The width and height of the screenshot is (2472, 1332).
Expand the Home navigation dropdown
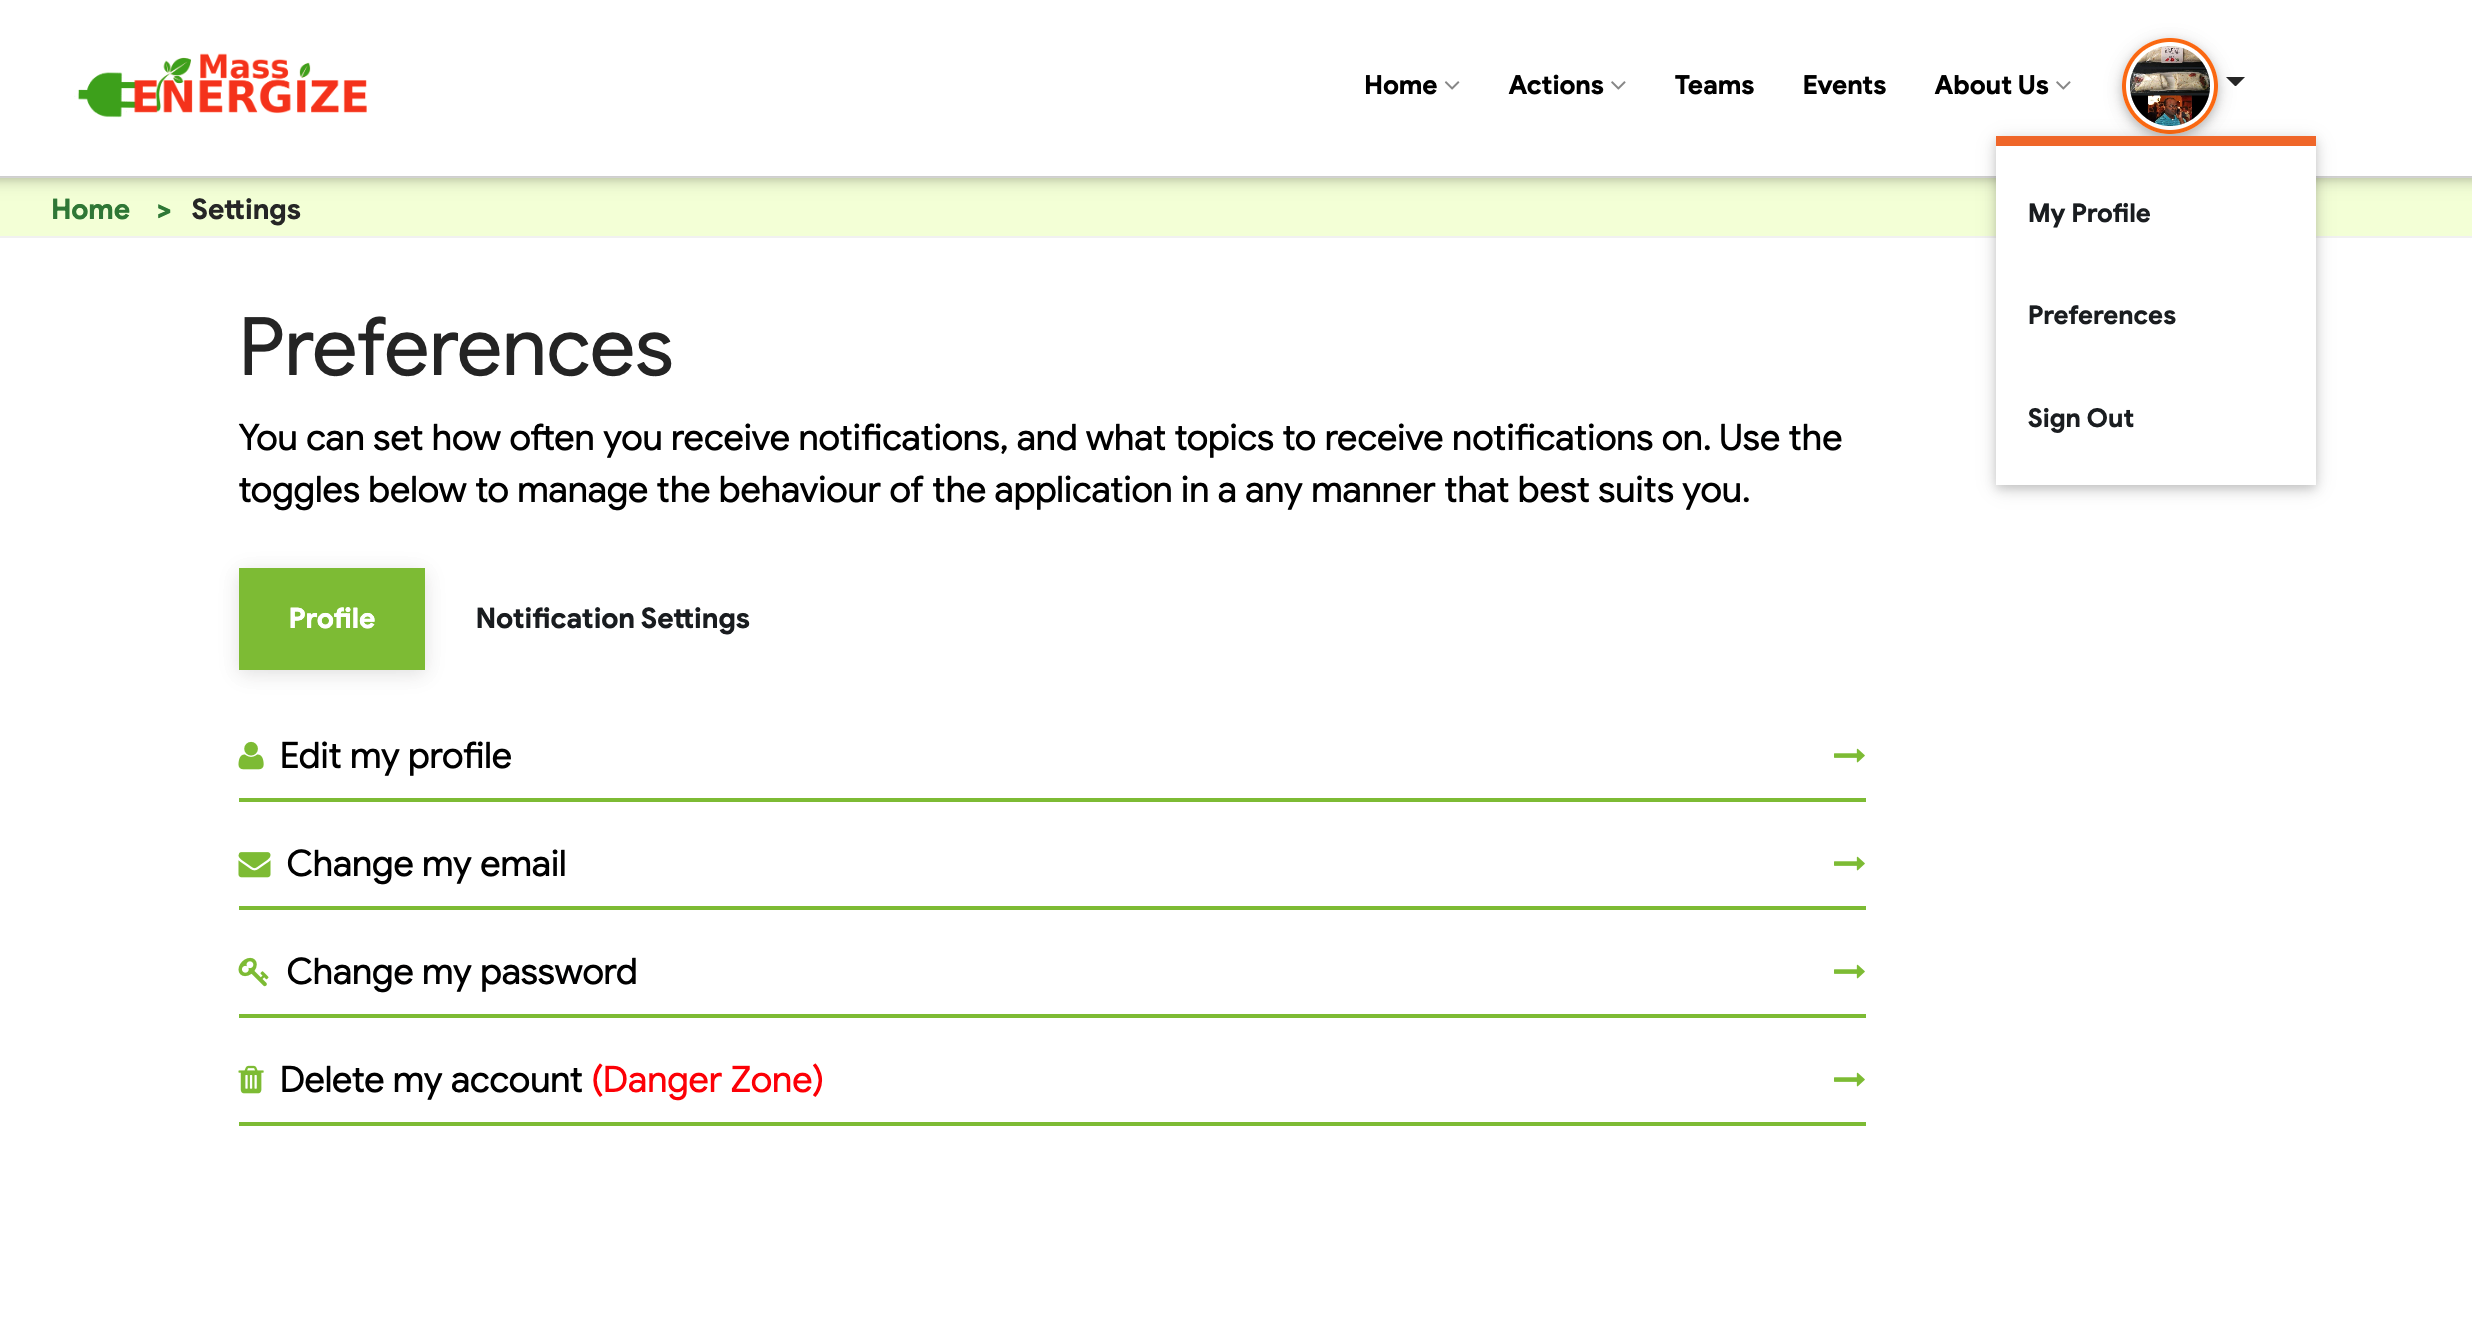1410,86
